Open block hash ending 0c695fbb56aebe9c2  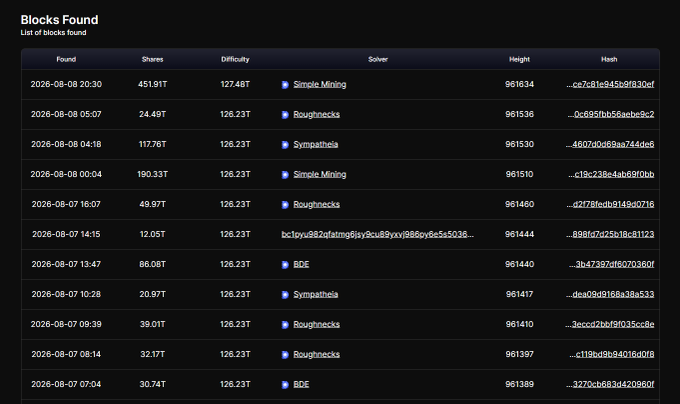point(611,114)
